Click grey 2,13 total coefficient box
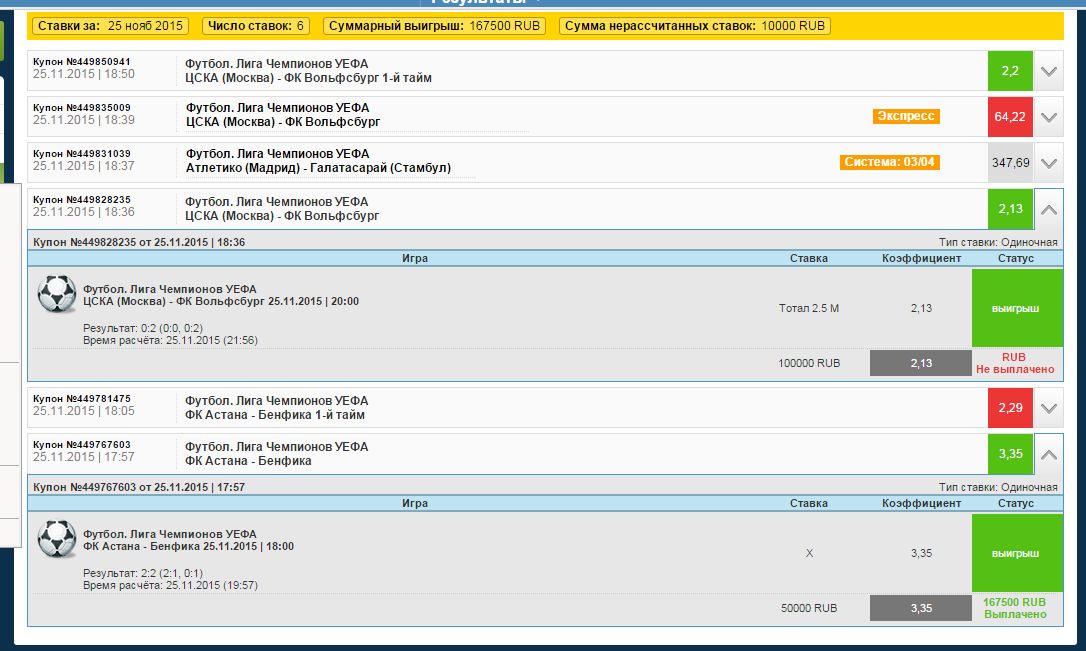This screenshot has width=1086, height=651. click(920, 363)
